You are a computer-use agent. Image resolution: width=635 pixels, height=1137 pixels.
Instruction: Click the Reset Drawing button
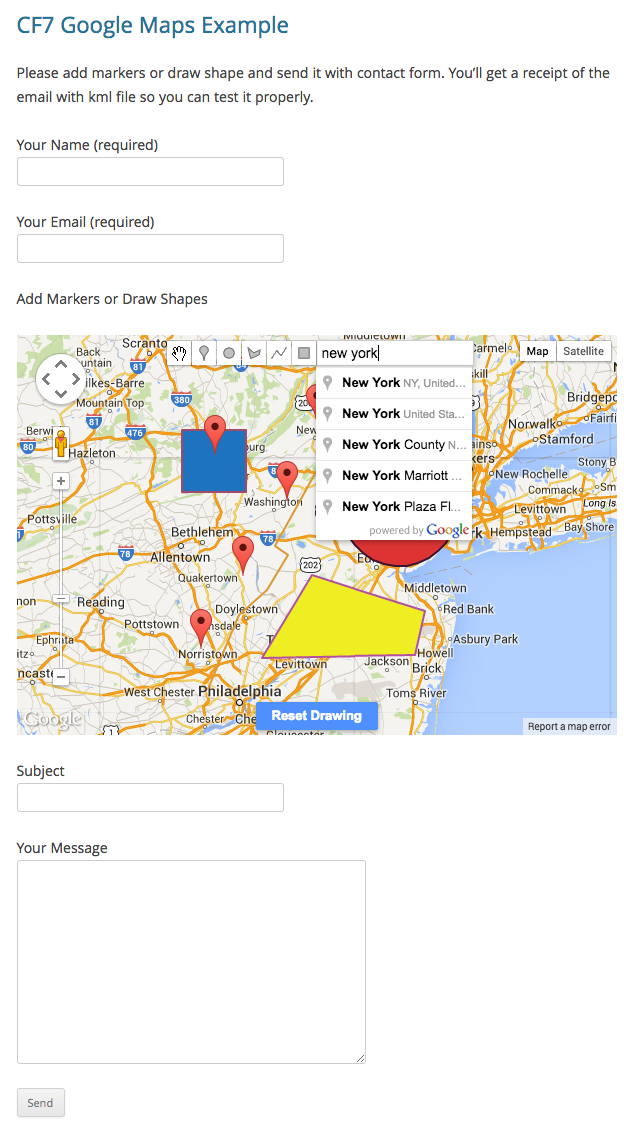317,716
